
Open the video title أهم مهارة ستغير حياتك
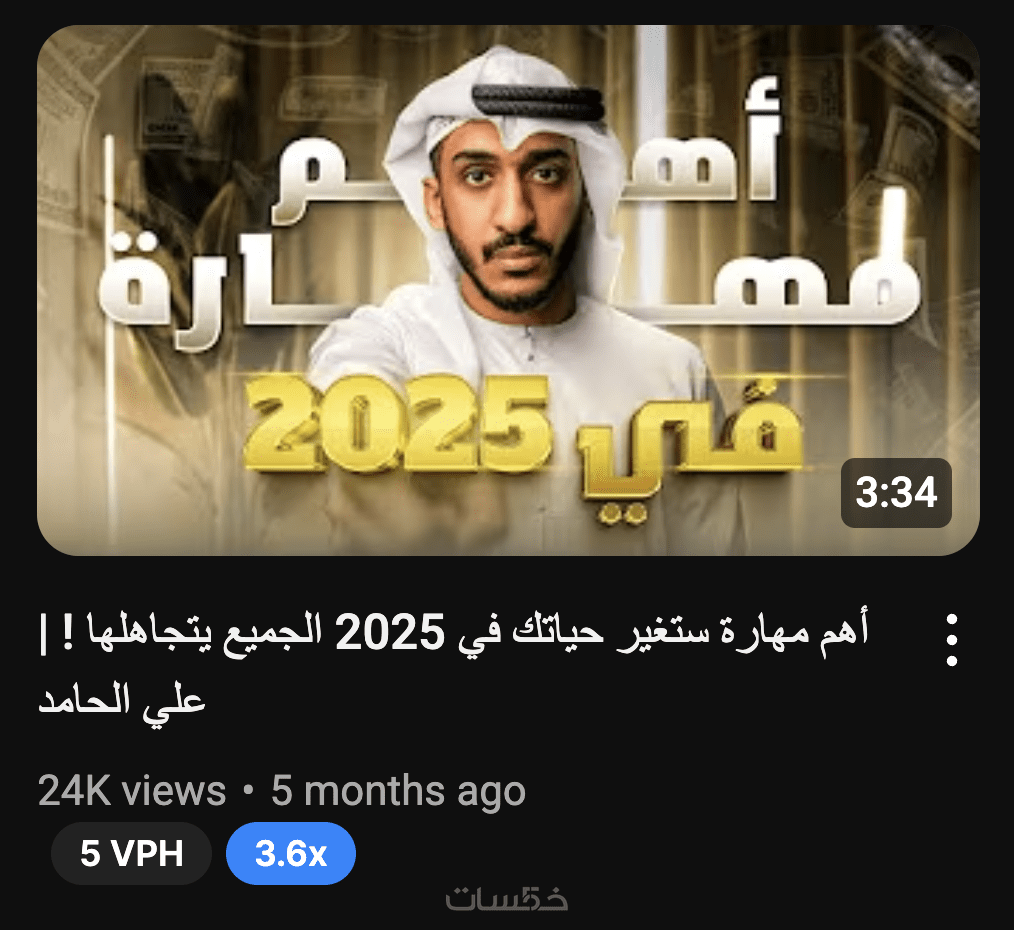453,665
